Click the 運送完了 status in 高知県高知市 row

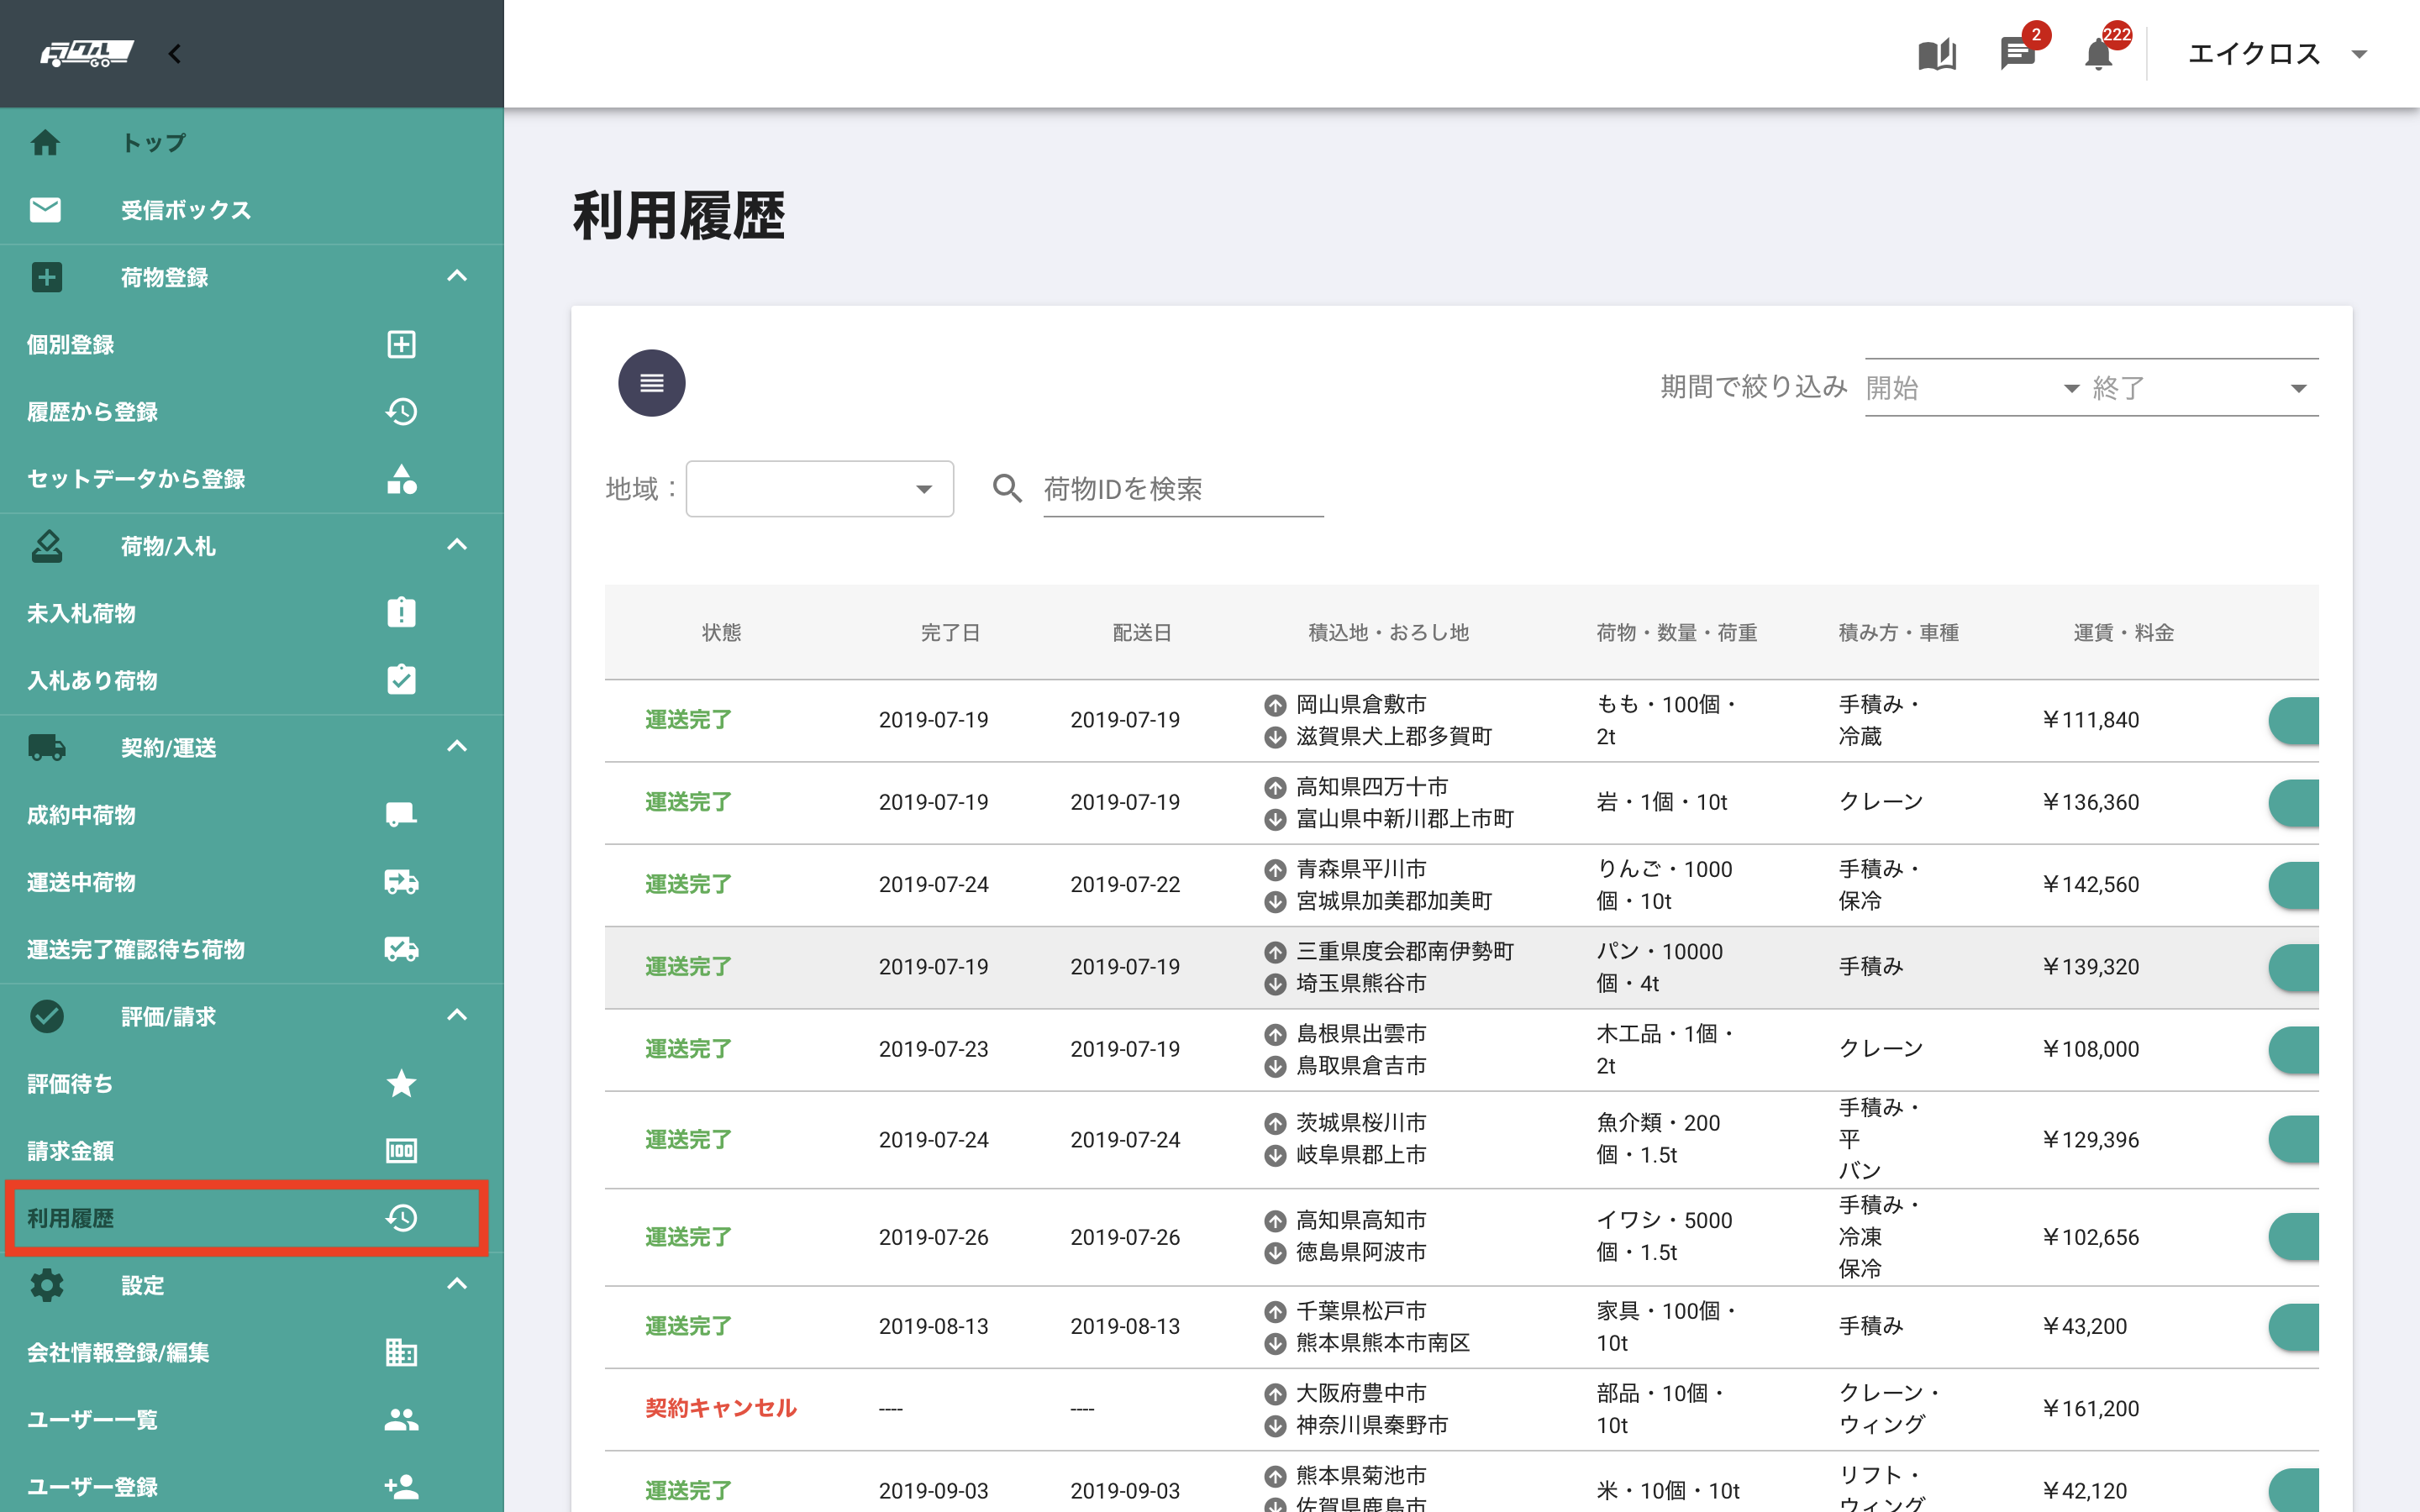pyautogui.click(x=688, y=1237)
